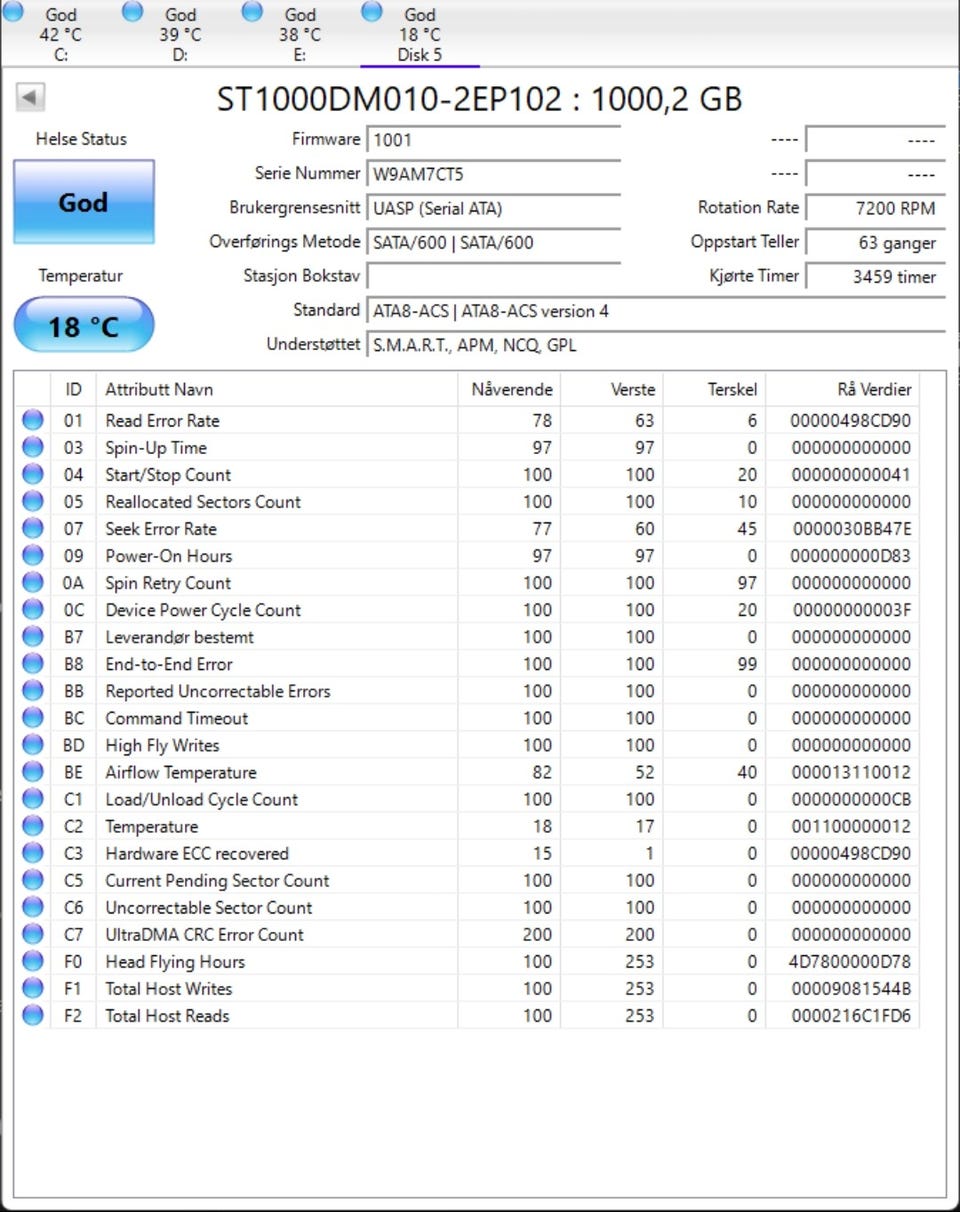Viewport: 960px width, 1212px height.
Task: Click the status orb for Start/Stop Count
Action: 33,474
